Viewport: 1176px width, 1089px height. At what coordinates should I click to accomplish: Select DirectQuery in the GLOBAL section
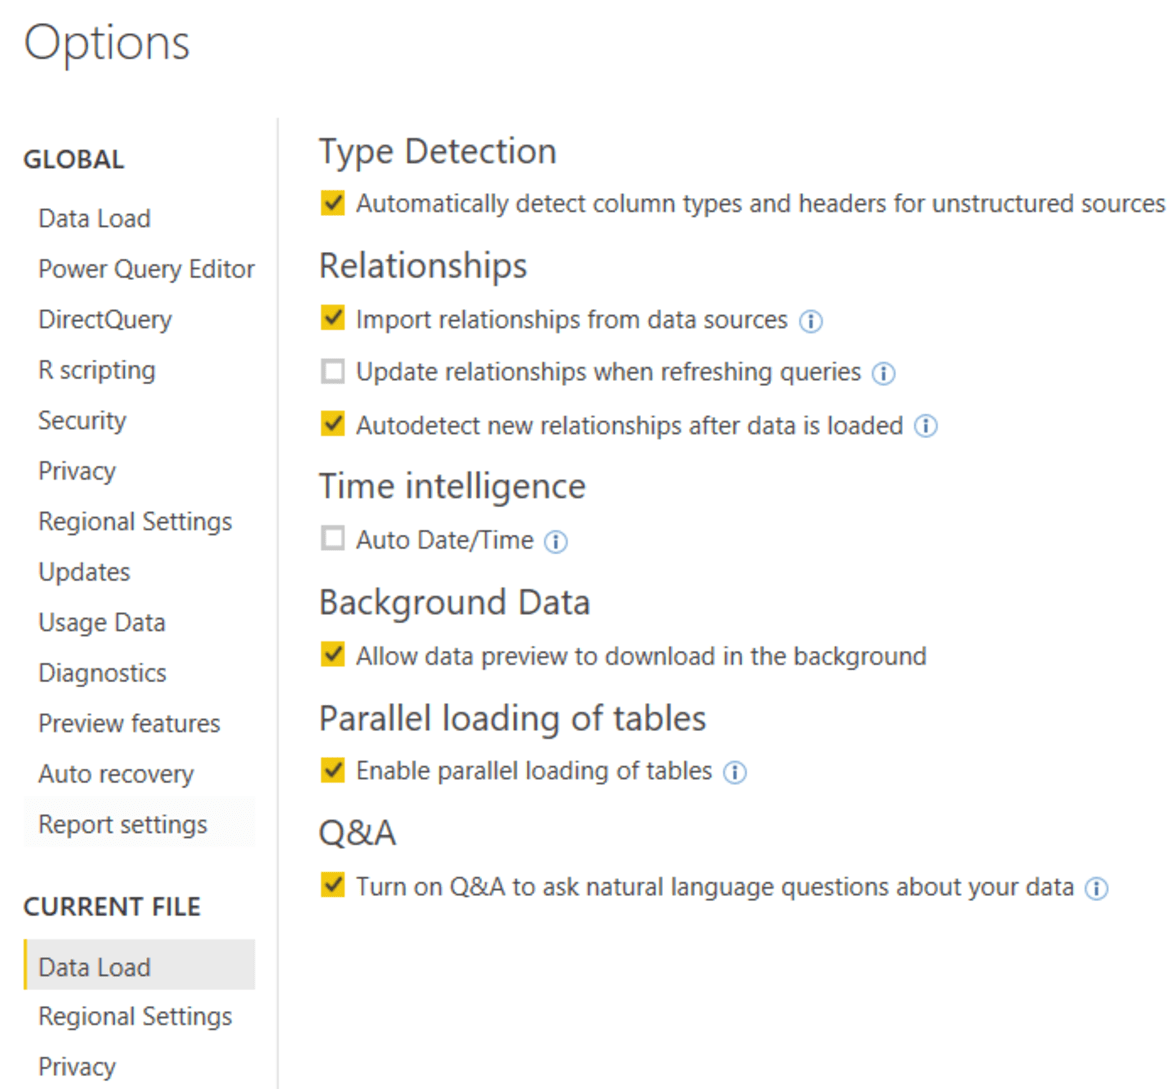[104, 319]
